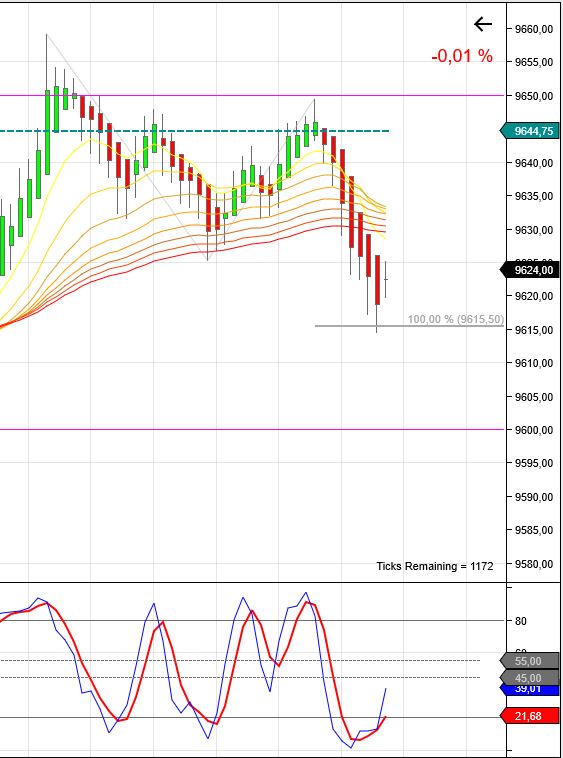
Task: Click the 9600,00 price axis label
Action: (x=534, y=430)
